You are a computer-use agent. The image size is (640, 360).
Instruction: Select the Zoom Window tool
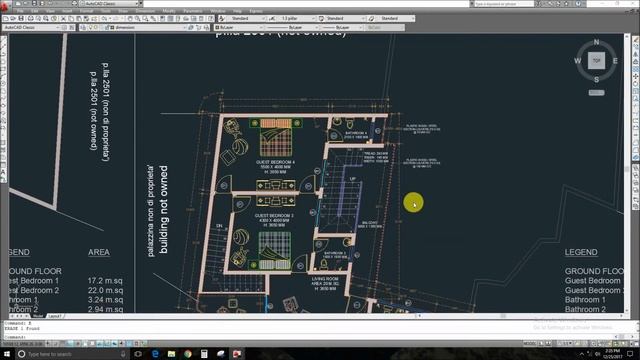[x=145, y=19]
